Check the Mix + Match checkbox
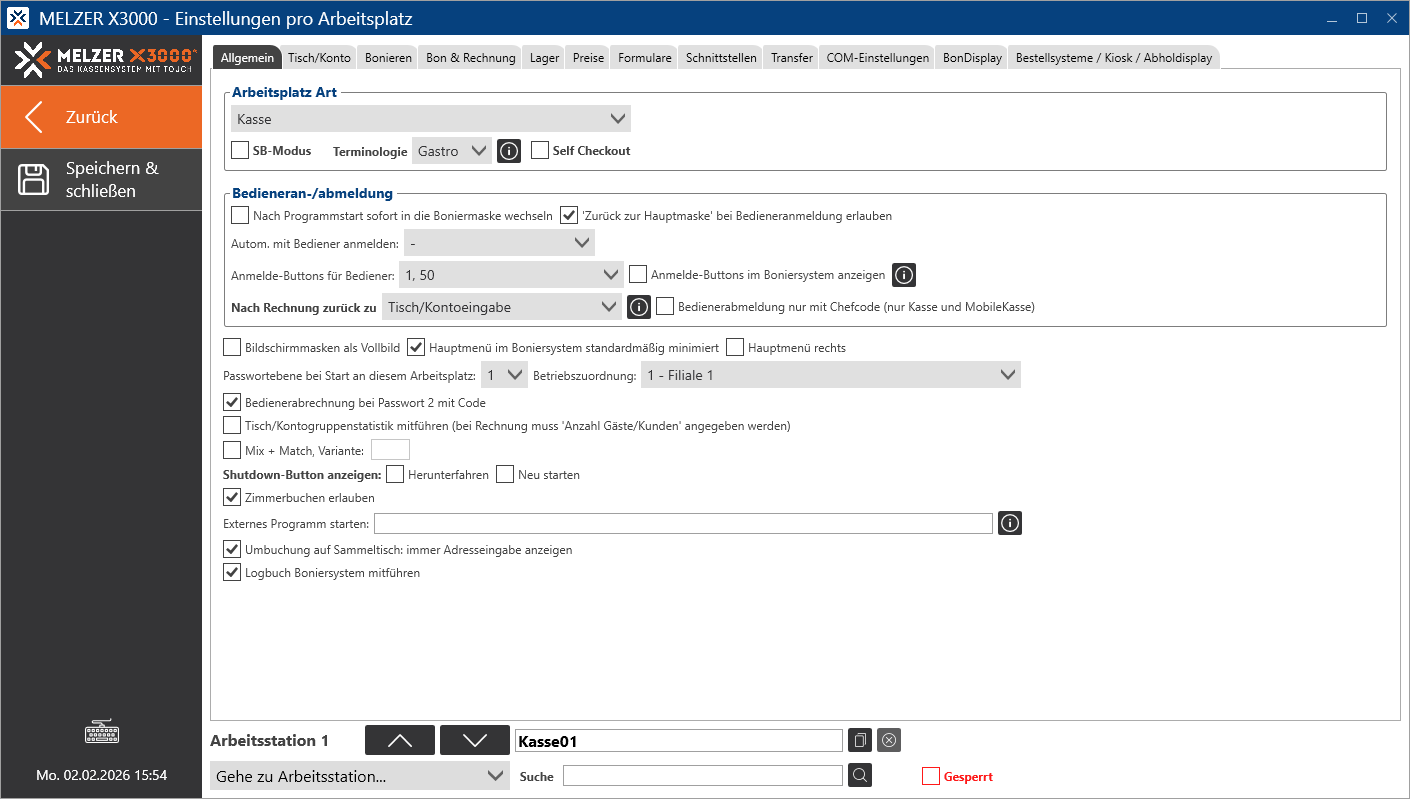Screen dimensions: 1410x799 pyautogui.click(x=232, y=451)
